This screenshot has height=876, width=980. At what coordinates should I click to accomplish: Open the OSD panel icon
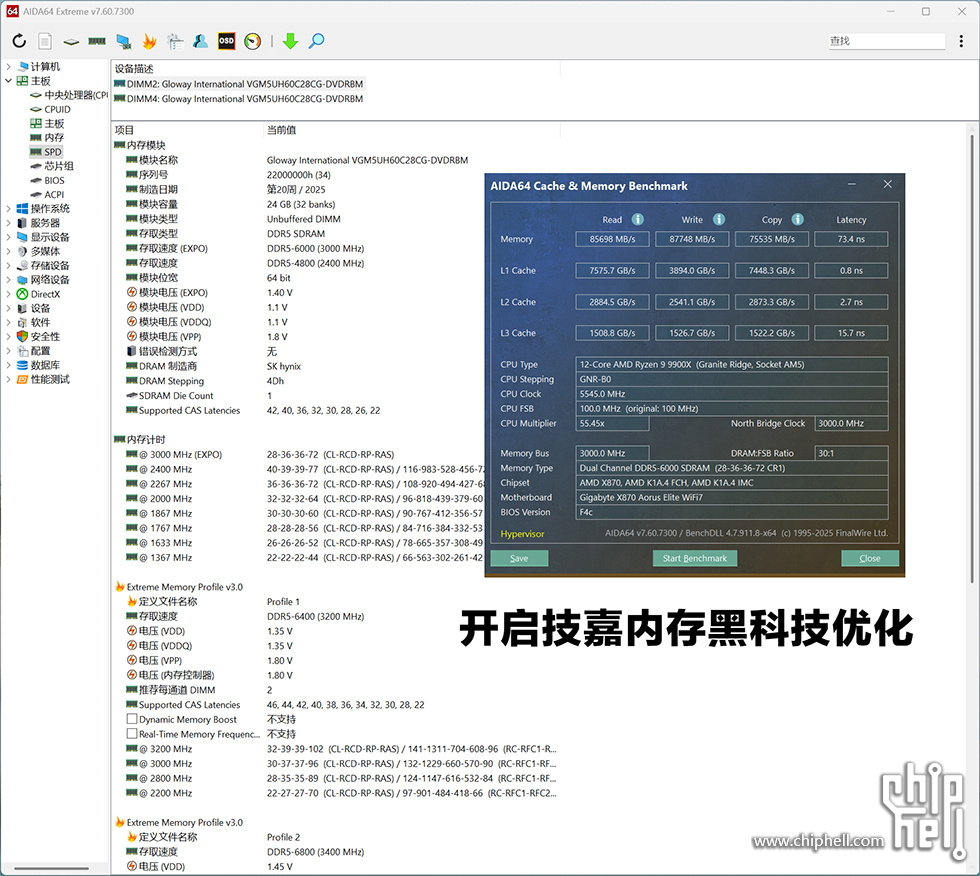[x=226, y=41]
